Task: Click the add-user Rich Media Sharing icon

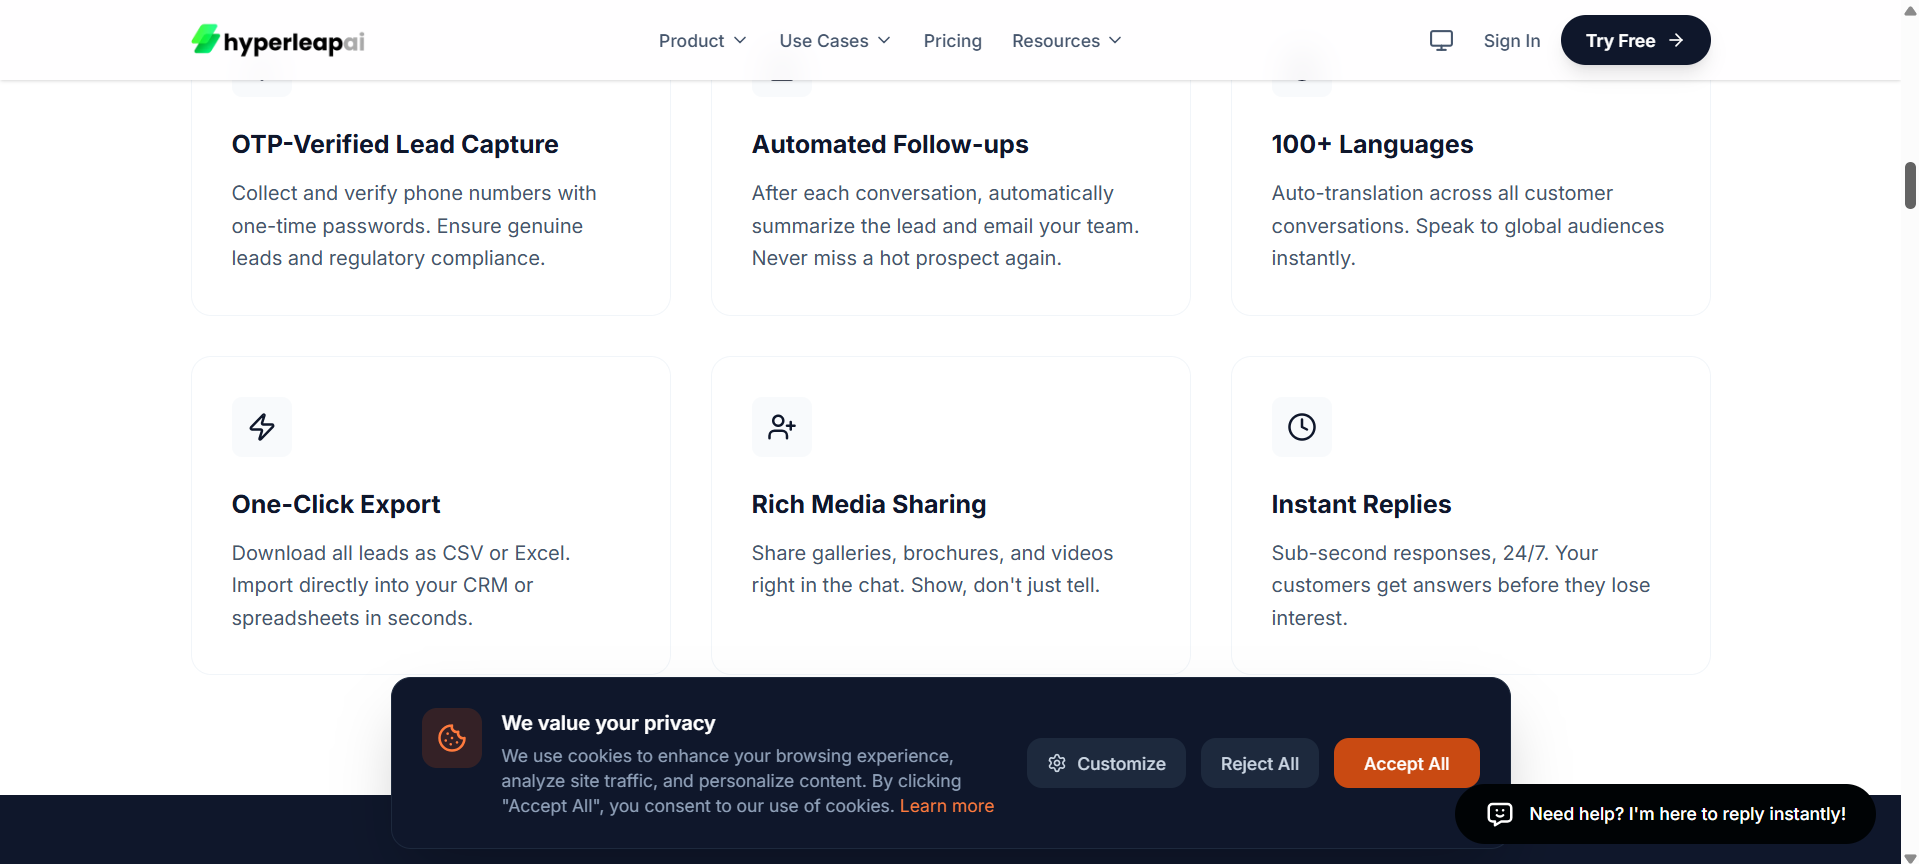Action: coord(782,427)
